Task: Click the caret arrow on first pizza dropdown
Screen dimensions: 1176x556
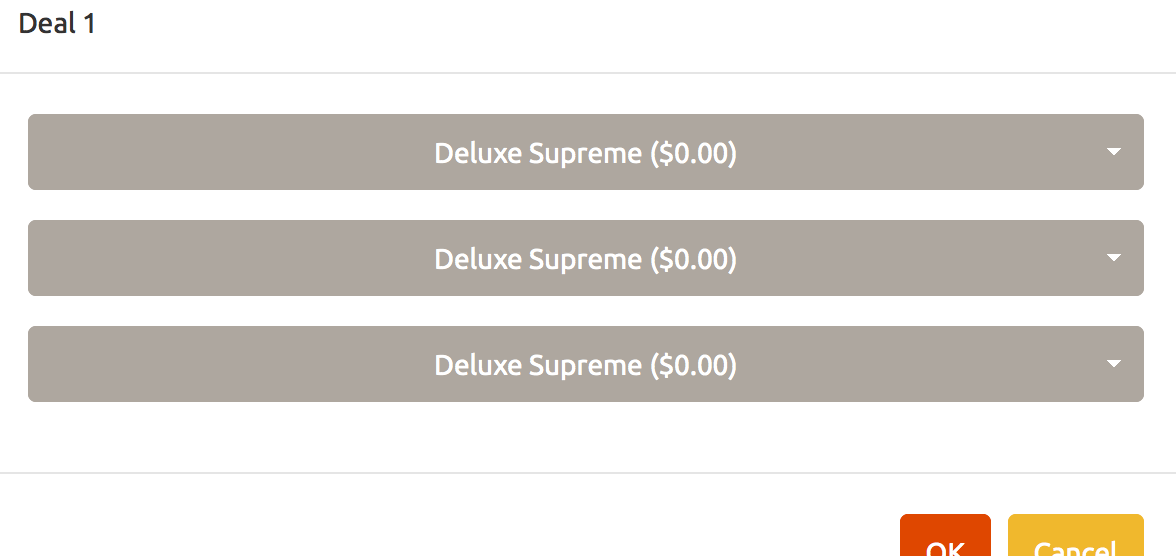Action: pos(1114,152)
